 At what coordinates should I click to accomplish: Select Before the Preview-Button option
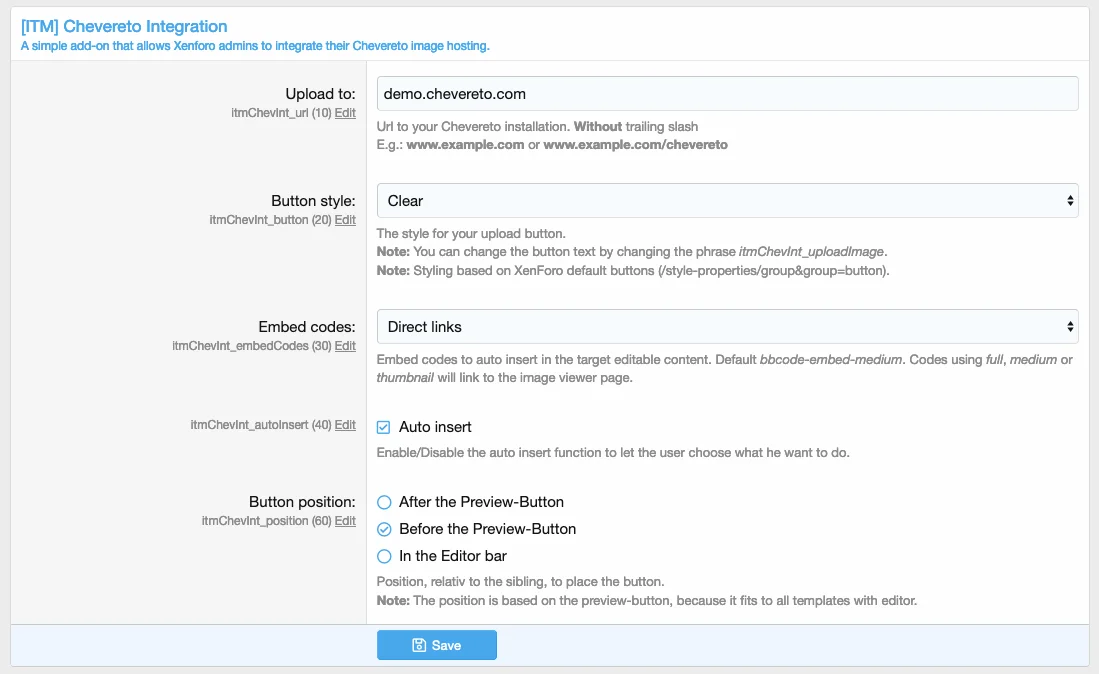pyautogui.click(x=384, y=529)
